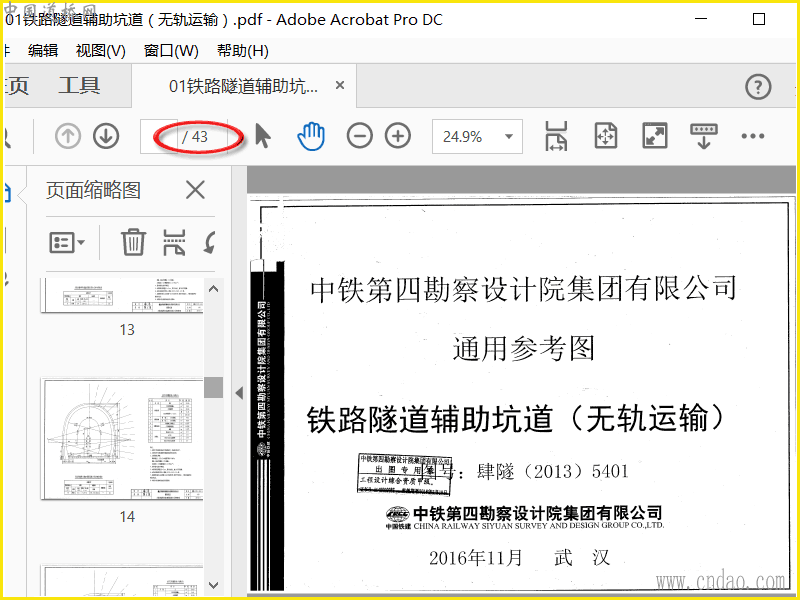
Task: Fit page to window width icon
Action: pos(556,136)
